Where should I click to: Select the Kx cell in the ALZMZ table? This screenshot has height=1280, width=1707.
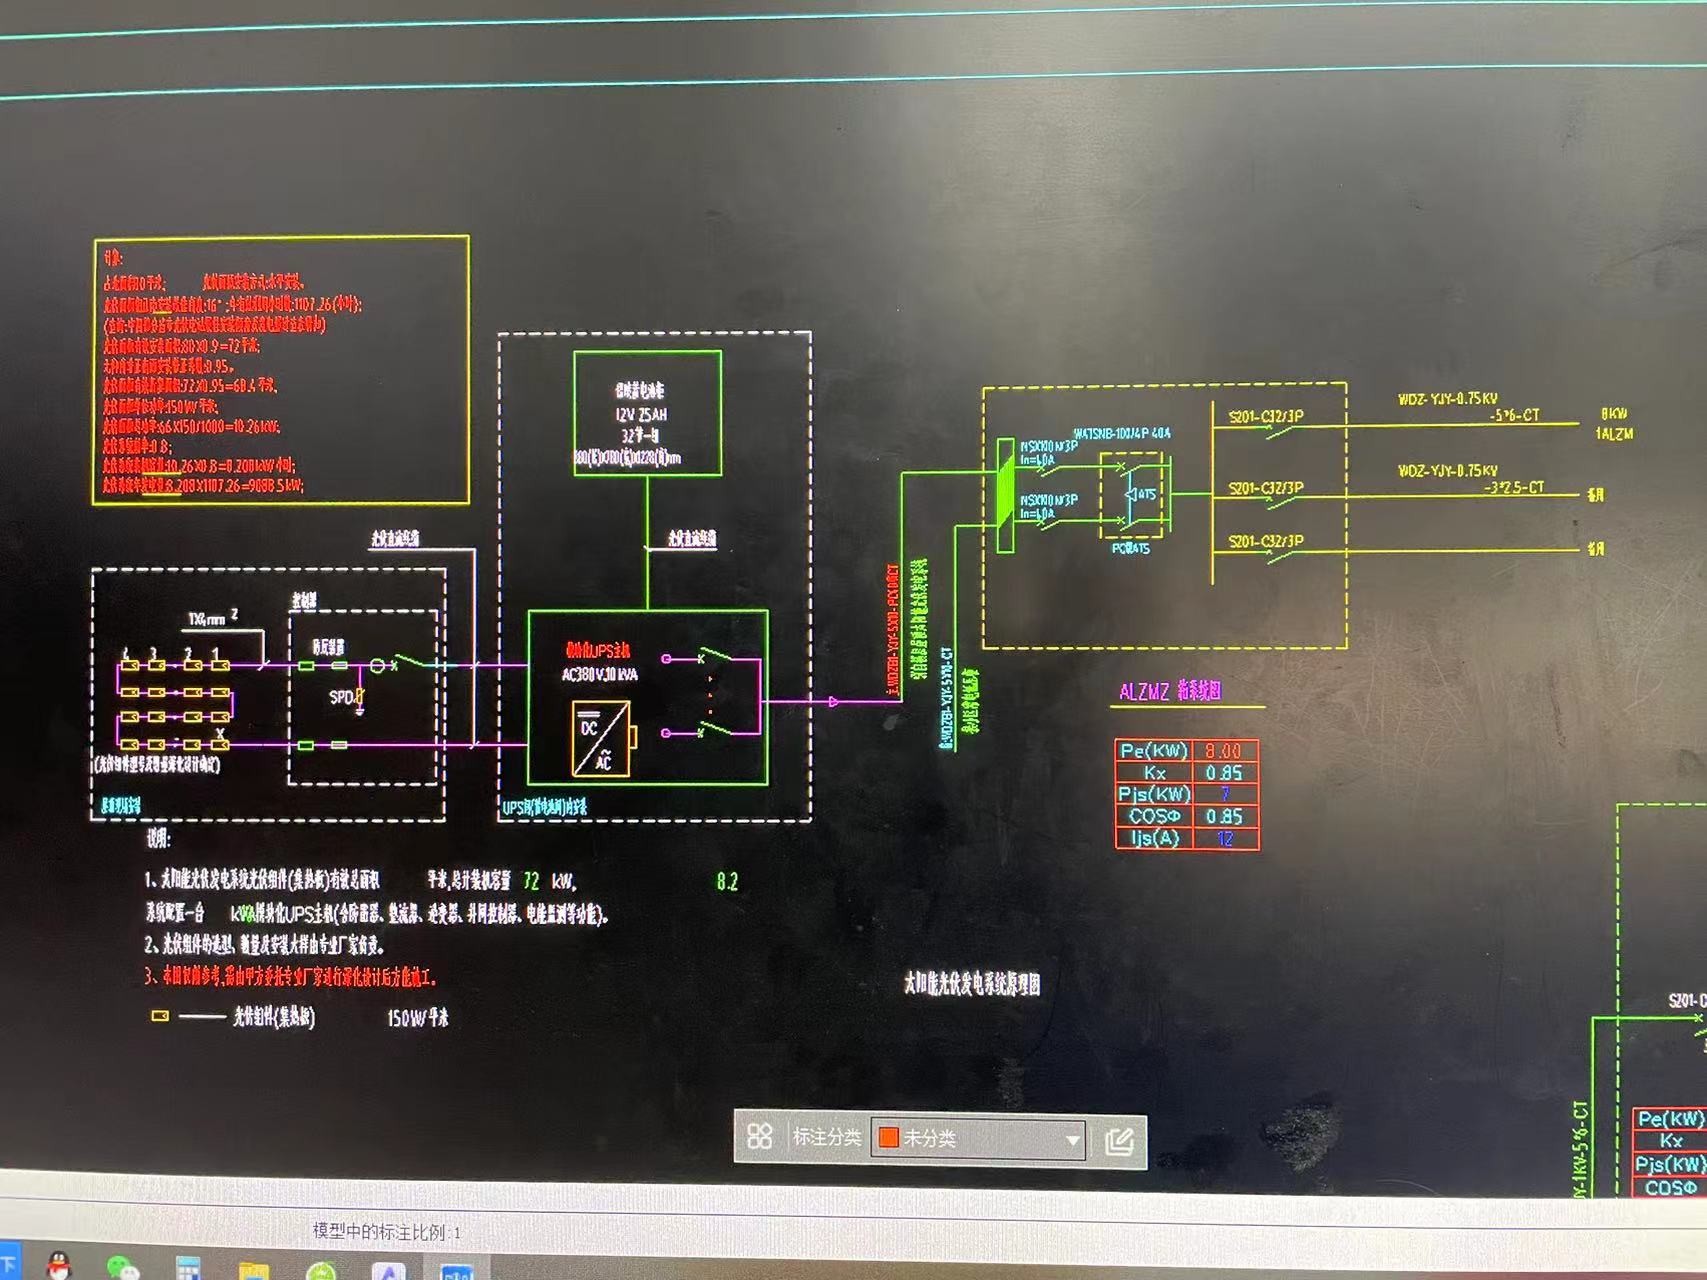[x=1154, y=773]
